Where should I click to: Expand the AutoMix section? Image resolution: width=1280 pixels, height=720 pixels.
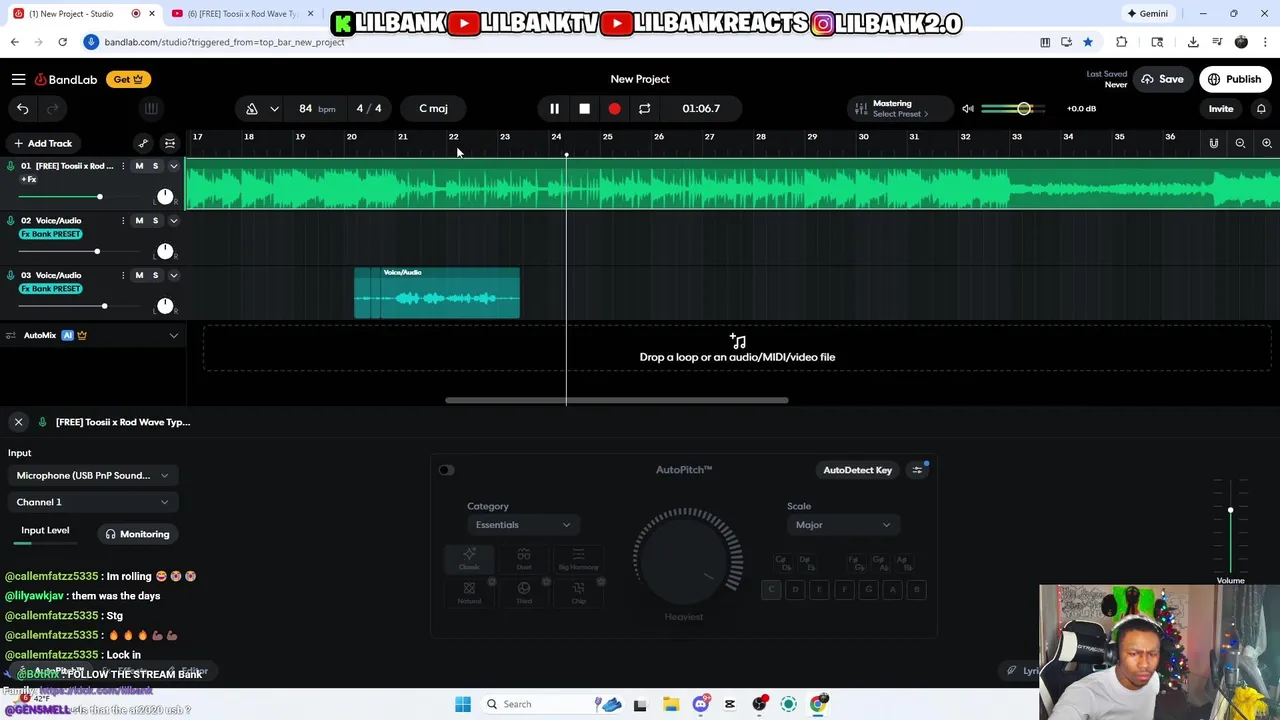[x=173, y=335]
